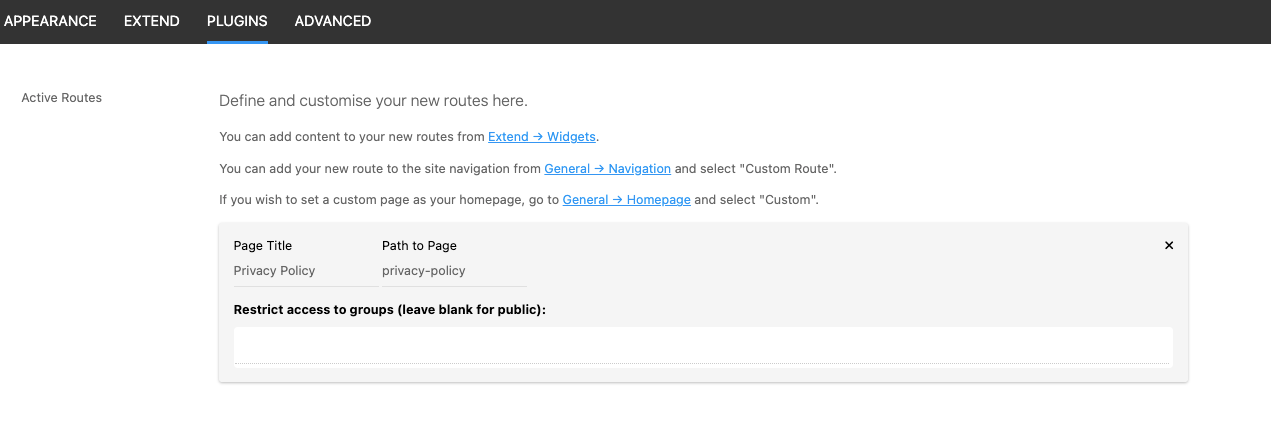
Task: Click the Path to Page field privacy-policy
Action: [x=453, y=271]
